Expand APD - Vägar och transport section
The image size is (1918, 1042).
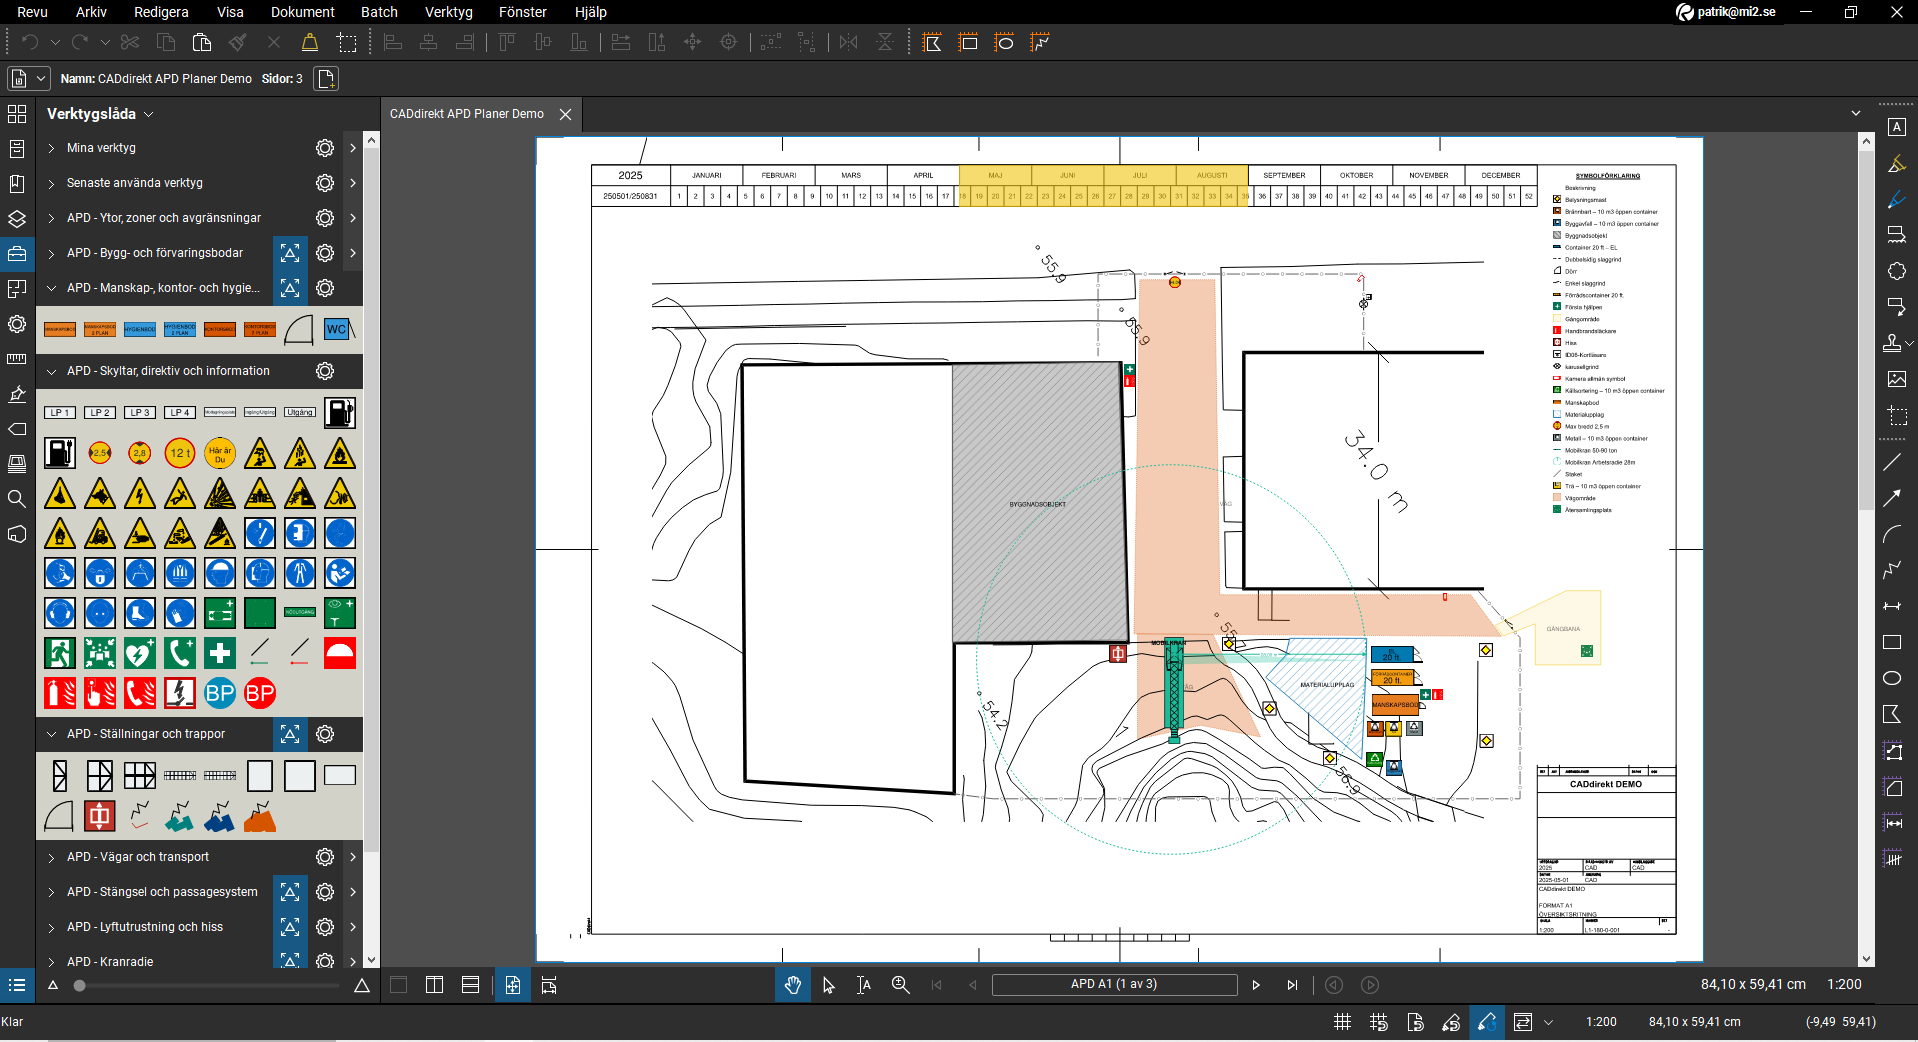click(52, 857)
